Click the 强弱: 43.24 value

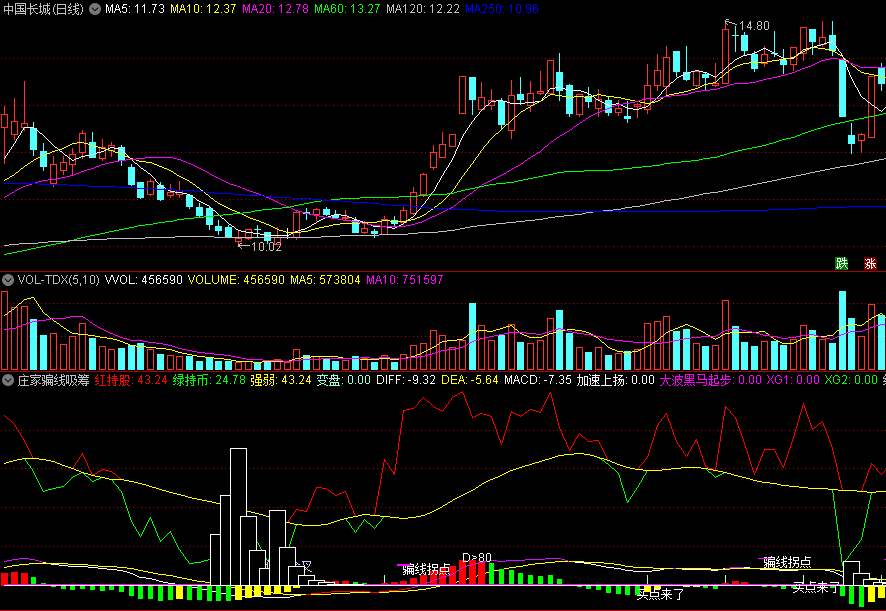[281, 380]
